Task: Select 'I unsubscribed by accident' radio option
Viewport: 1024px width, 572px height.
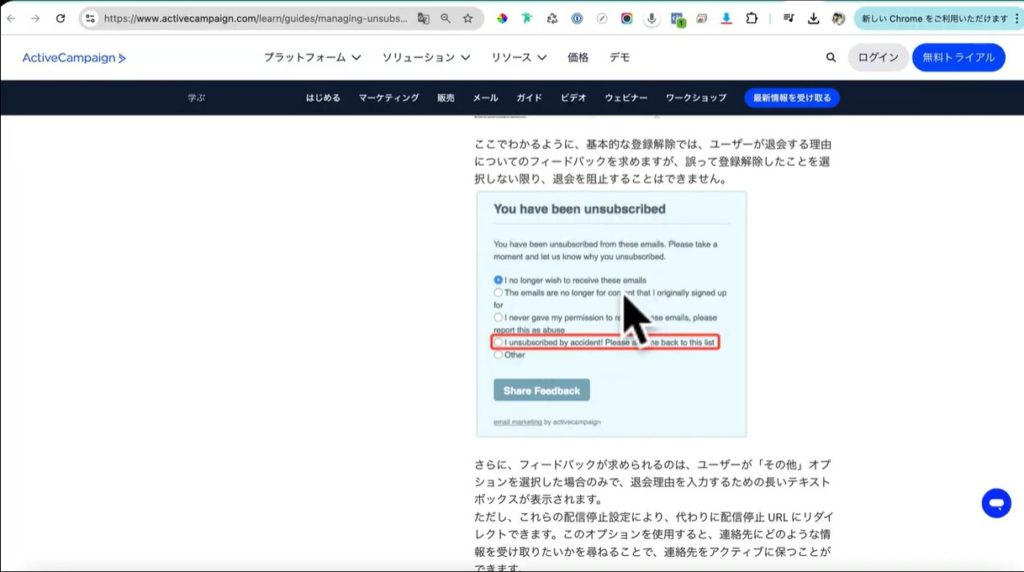Action: tap(498, 342)
